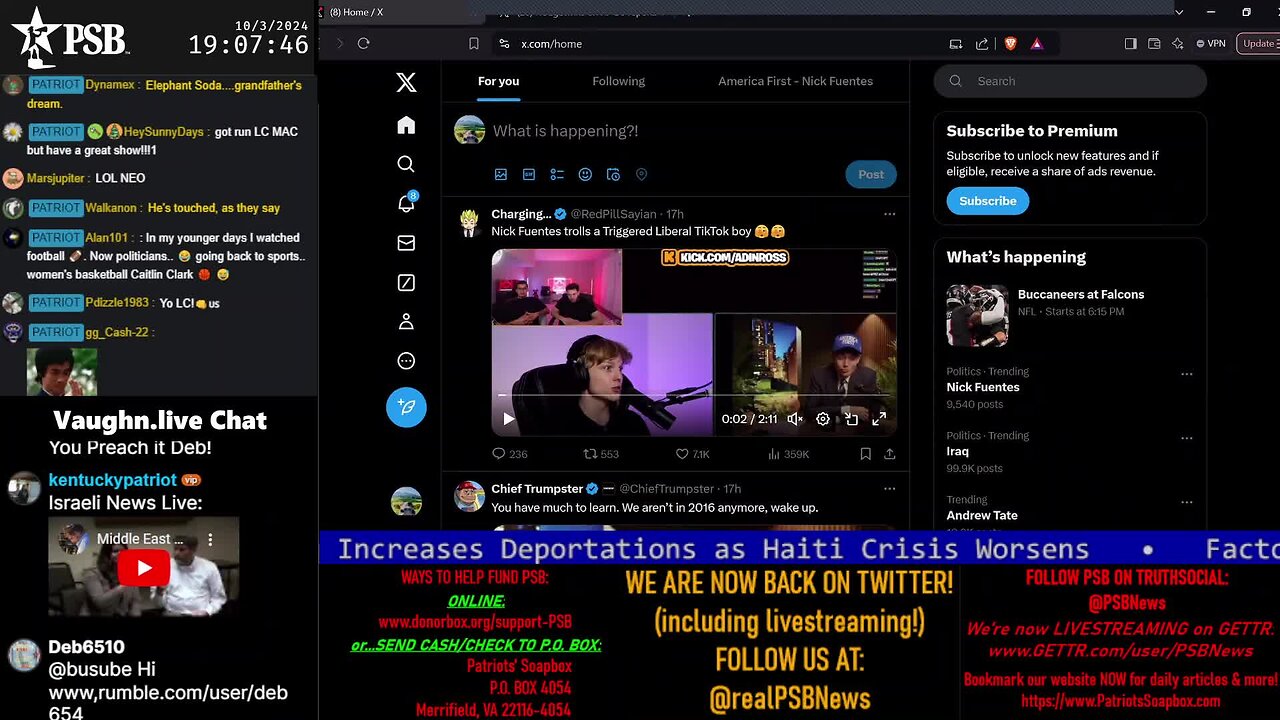Play the Middle East YouTube thumbnail
Viewport: 1280px width, 720px height.
point(144,568)
